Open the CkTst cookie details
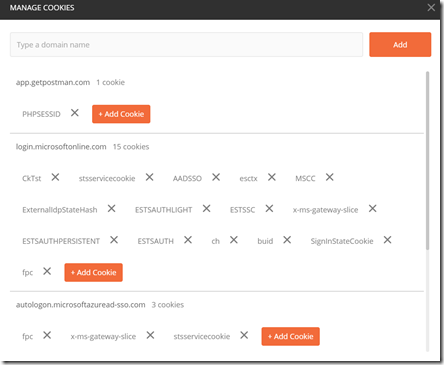The width and height of the screenshot is (444, 365). pos(32,179)
